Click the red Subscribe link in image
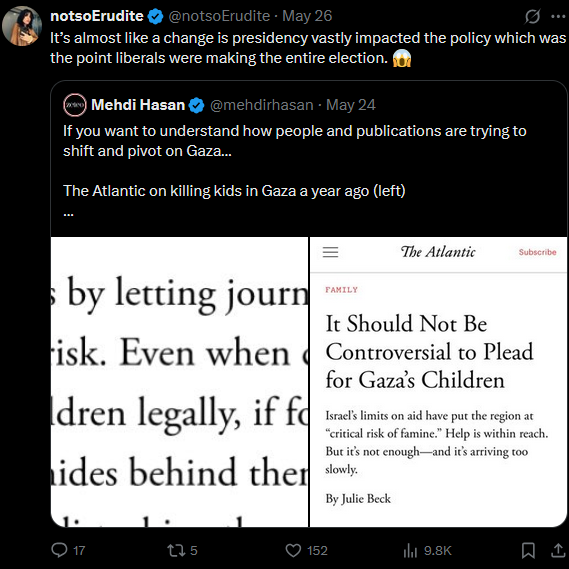Image resolution: width=569 pixels, height=569 pixels. point(537,252)
